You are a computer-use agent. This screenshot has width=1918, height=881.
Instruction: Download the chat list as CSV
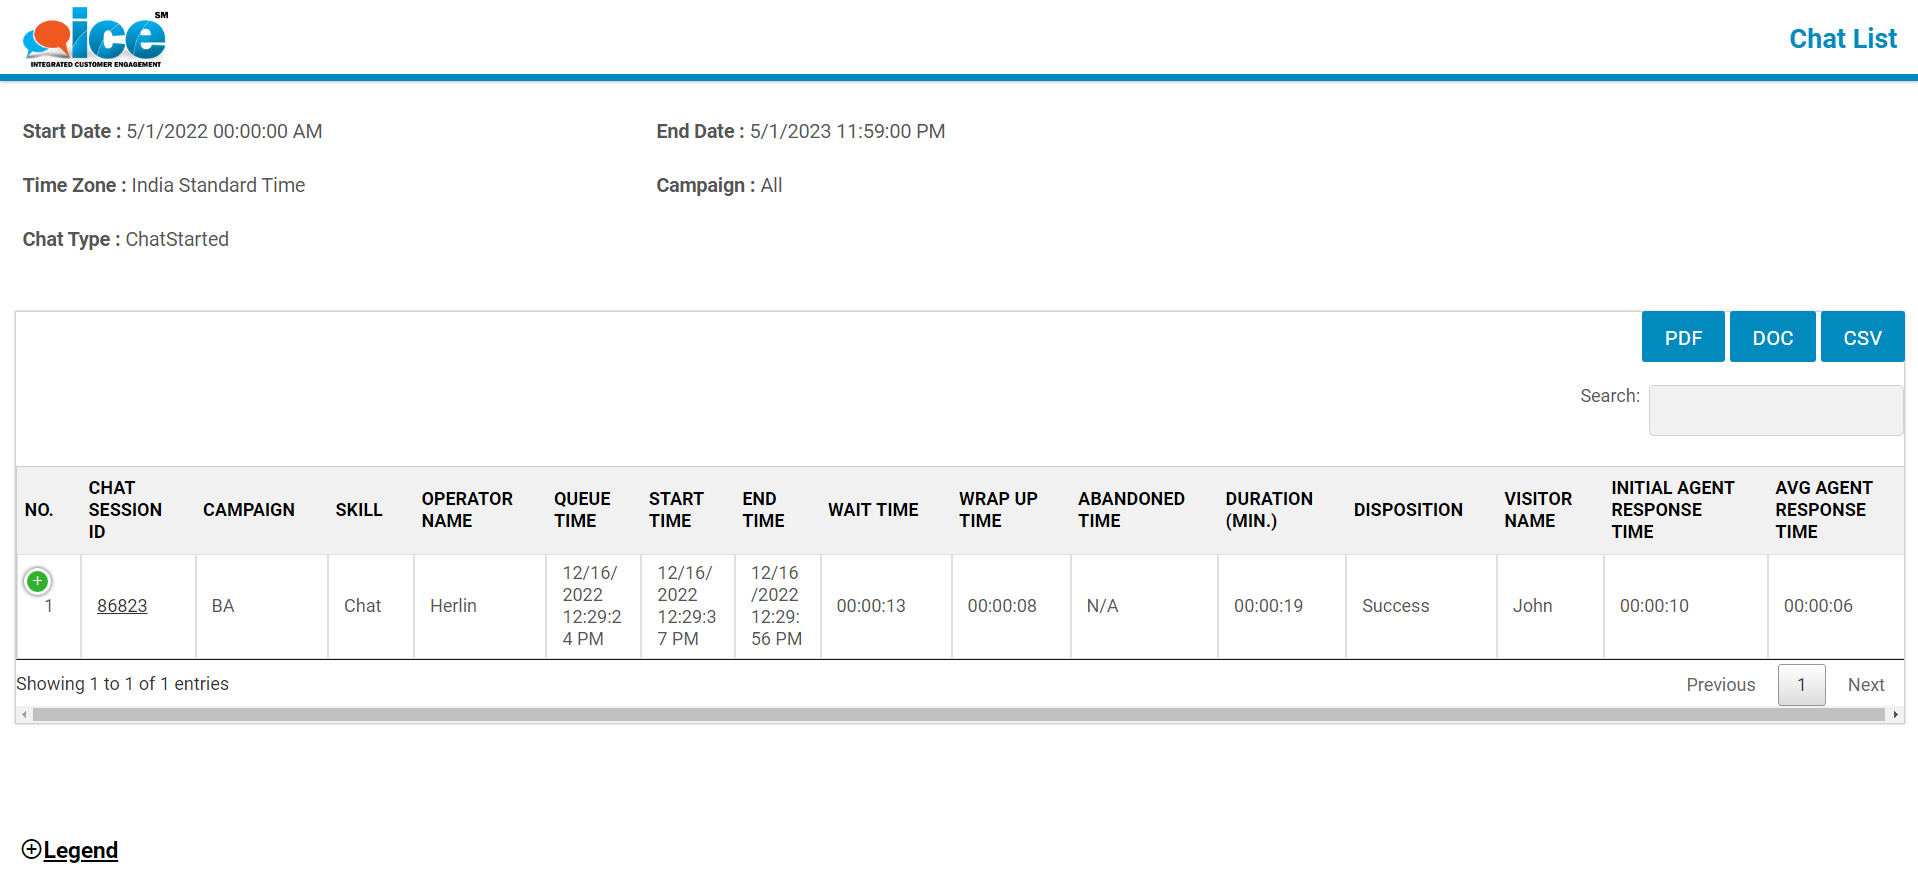(x=1861, y=338)
